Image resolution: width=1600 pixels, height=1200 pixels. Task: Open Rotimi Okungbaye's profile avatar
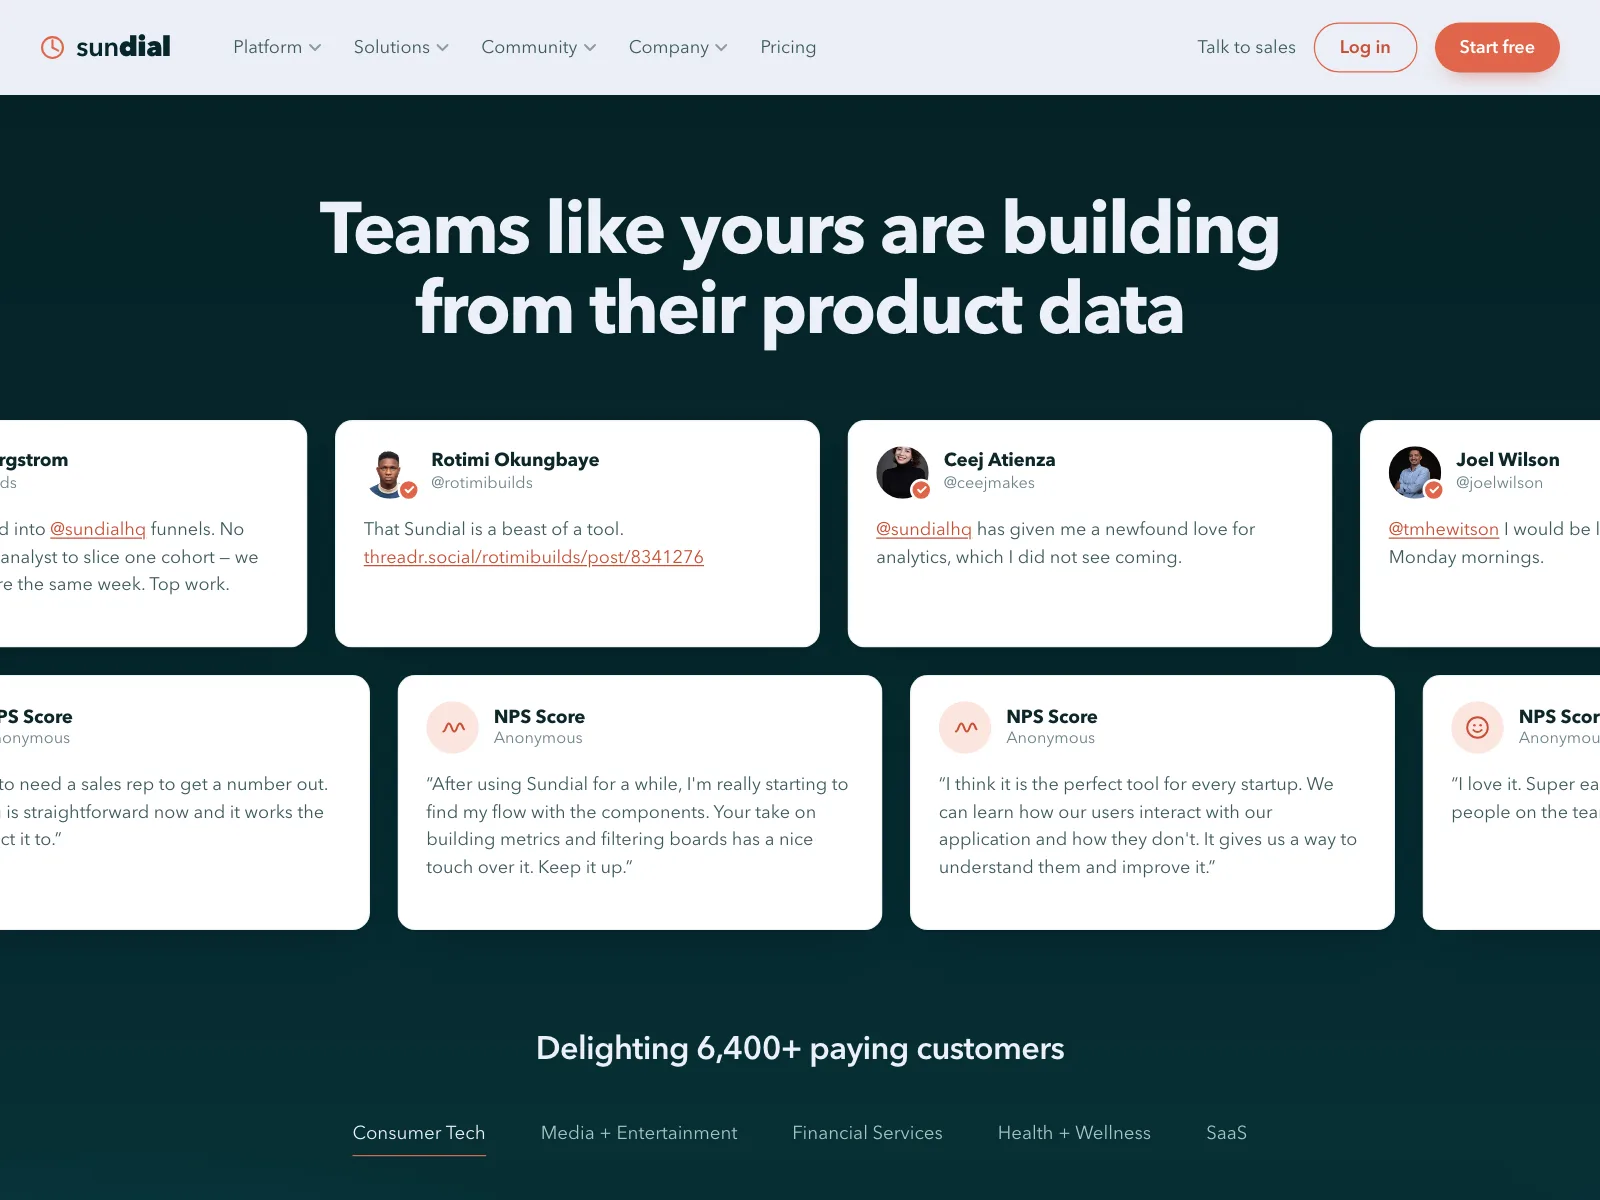[x=390, y=472]
